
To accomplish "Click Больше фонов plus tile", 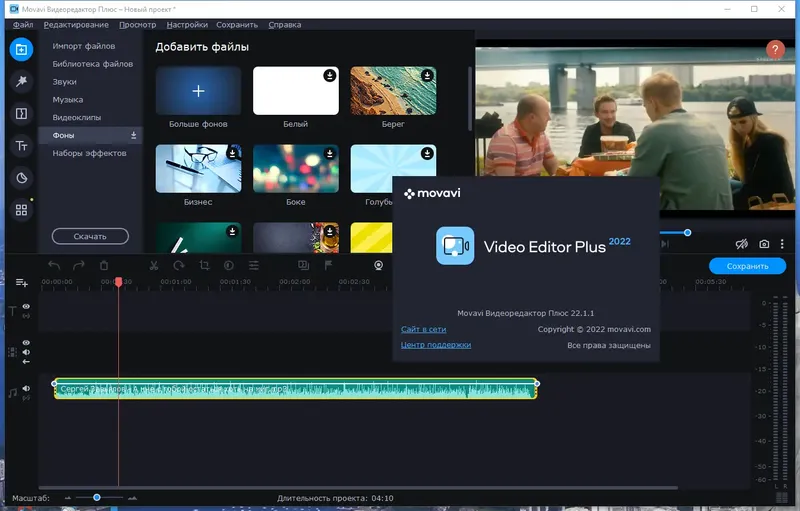I will (x=198, y=91).
